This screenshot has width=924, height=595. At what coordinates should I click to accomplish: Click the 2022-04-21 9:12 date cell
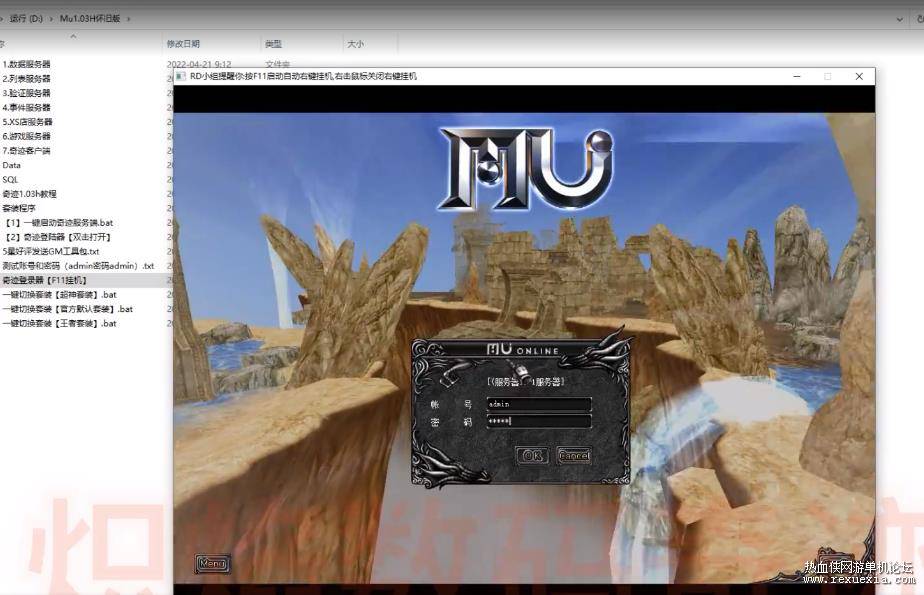point(199,64)
